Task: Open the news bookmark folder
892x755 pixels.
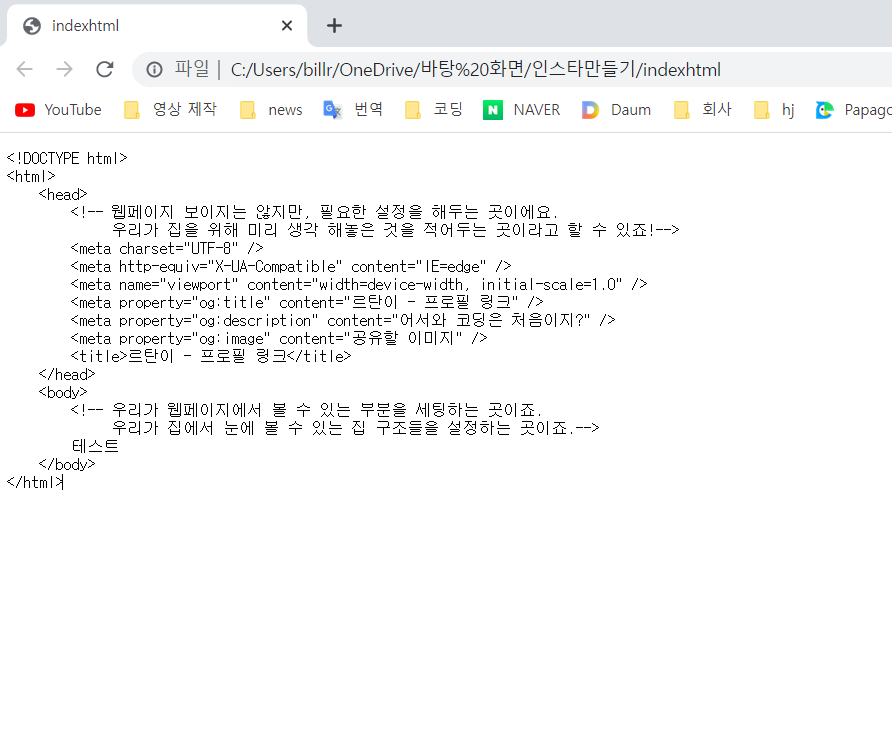Action: coord(271,109)
